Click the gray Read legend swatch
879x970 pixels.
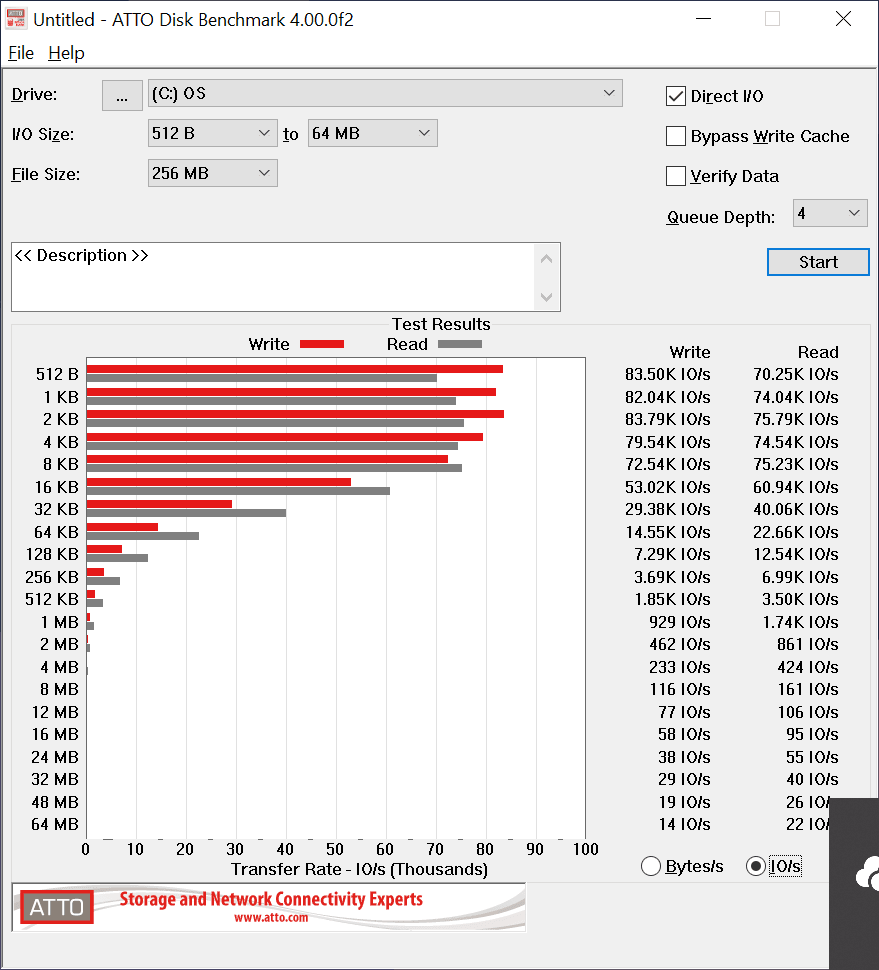point(460,344)
